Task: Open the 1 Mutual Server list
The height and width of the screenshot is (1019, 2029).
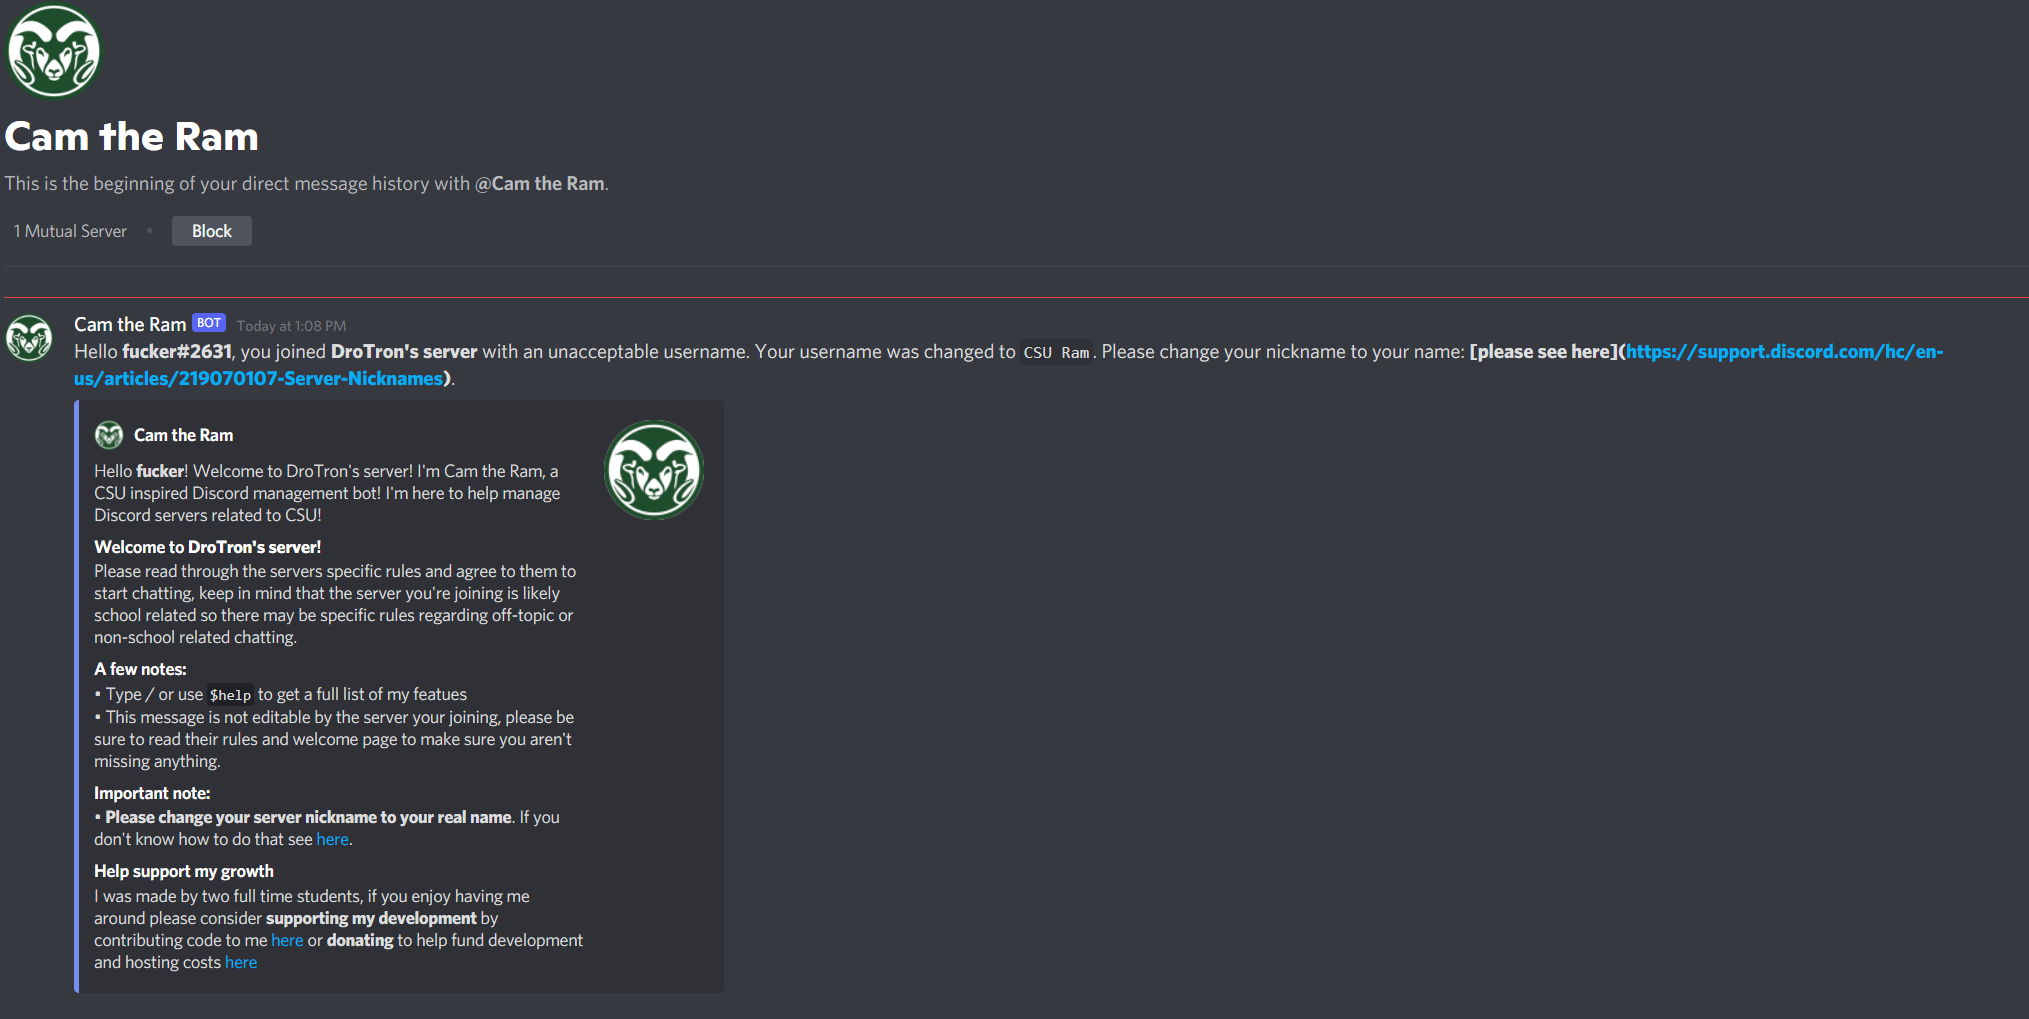Action: click(70, 231)
